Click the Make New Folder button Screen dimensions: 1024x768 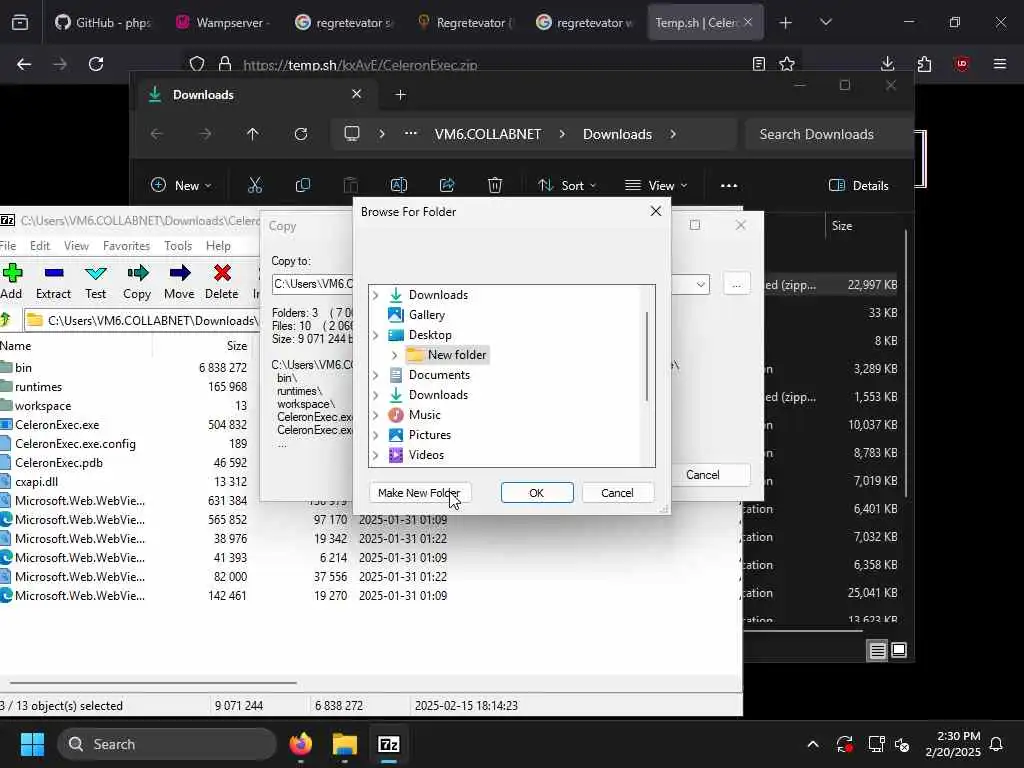419,492
